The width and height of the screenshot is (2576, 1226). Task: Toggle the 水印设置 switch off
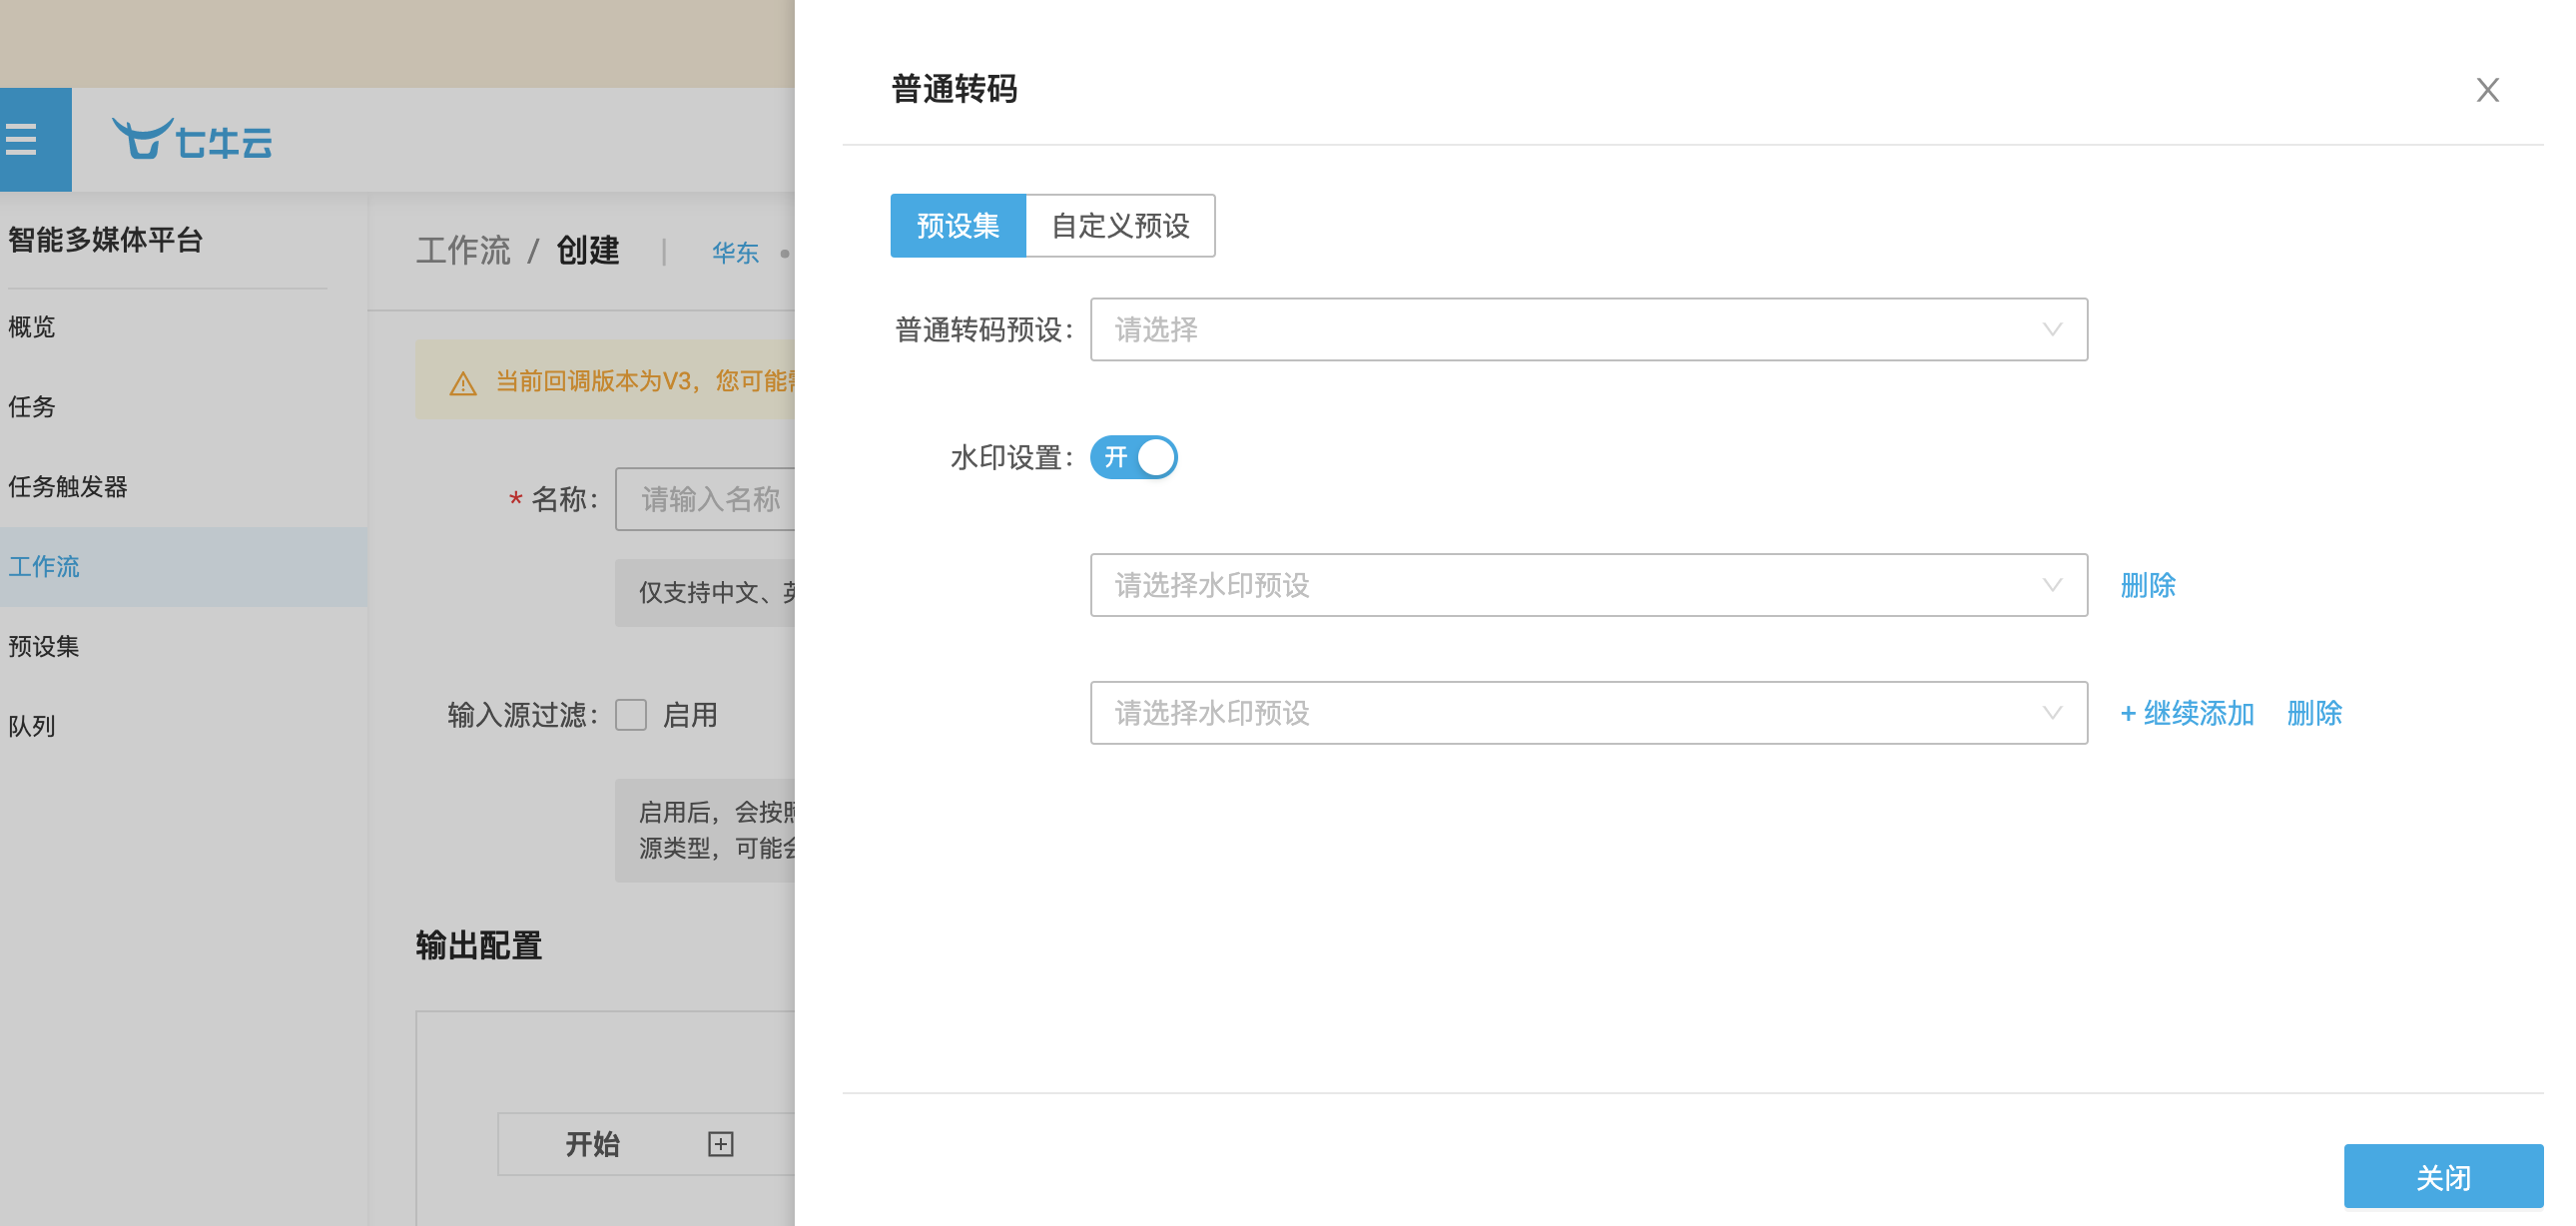point(1133,457)
